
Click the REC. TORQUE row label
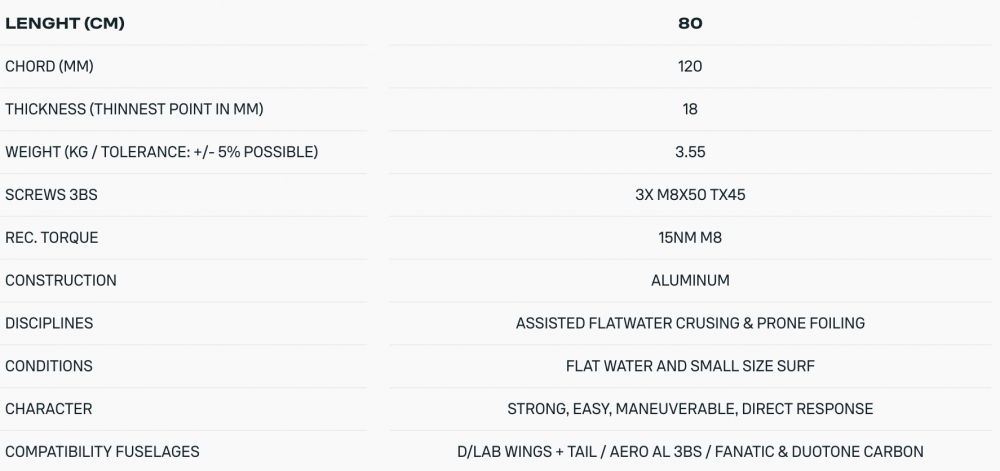coord(52,238)
